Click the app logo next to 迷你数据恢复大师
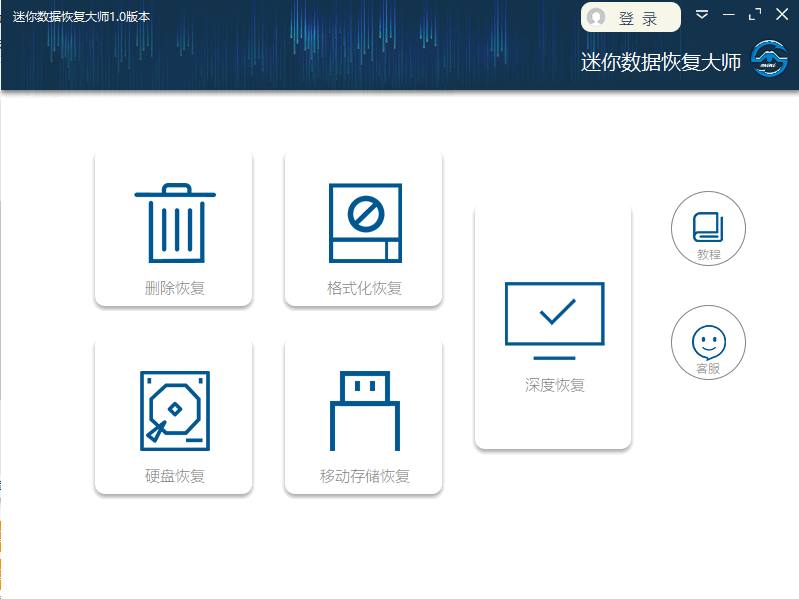Screen dimensions: 799x599 click(x=769, y=59)
